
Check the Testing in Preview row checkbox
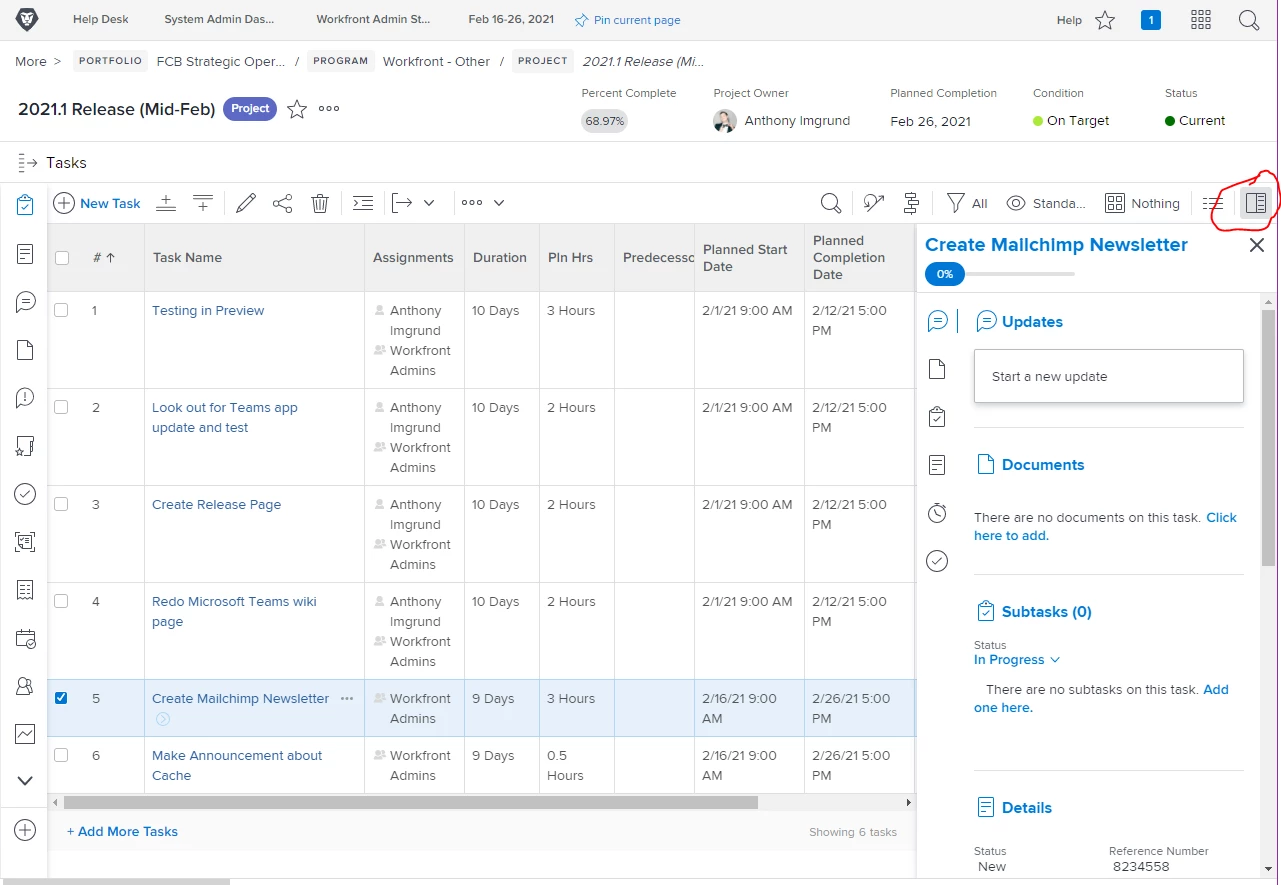coord(61,310)
